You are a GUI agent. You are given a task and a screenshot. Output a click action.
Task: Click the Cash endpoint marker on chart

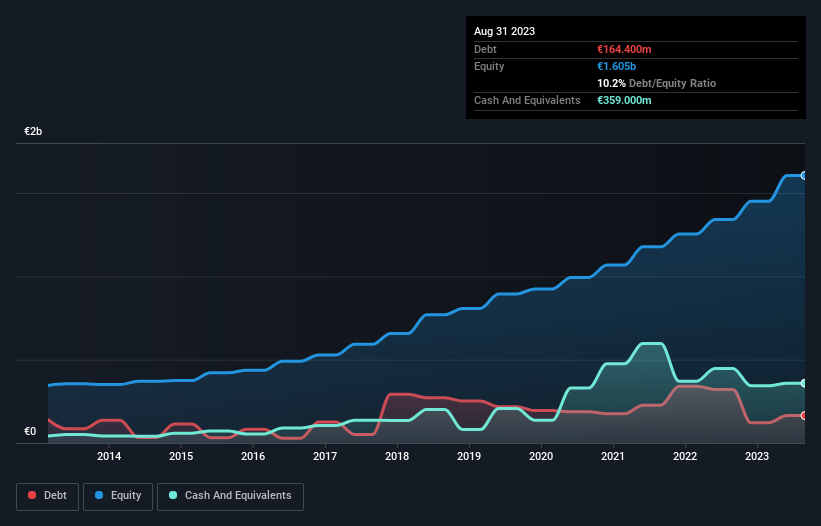(x=804, y=383)
